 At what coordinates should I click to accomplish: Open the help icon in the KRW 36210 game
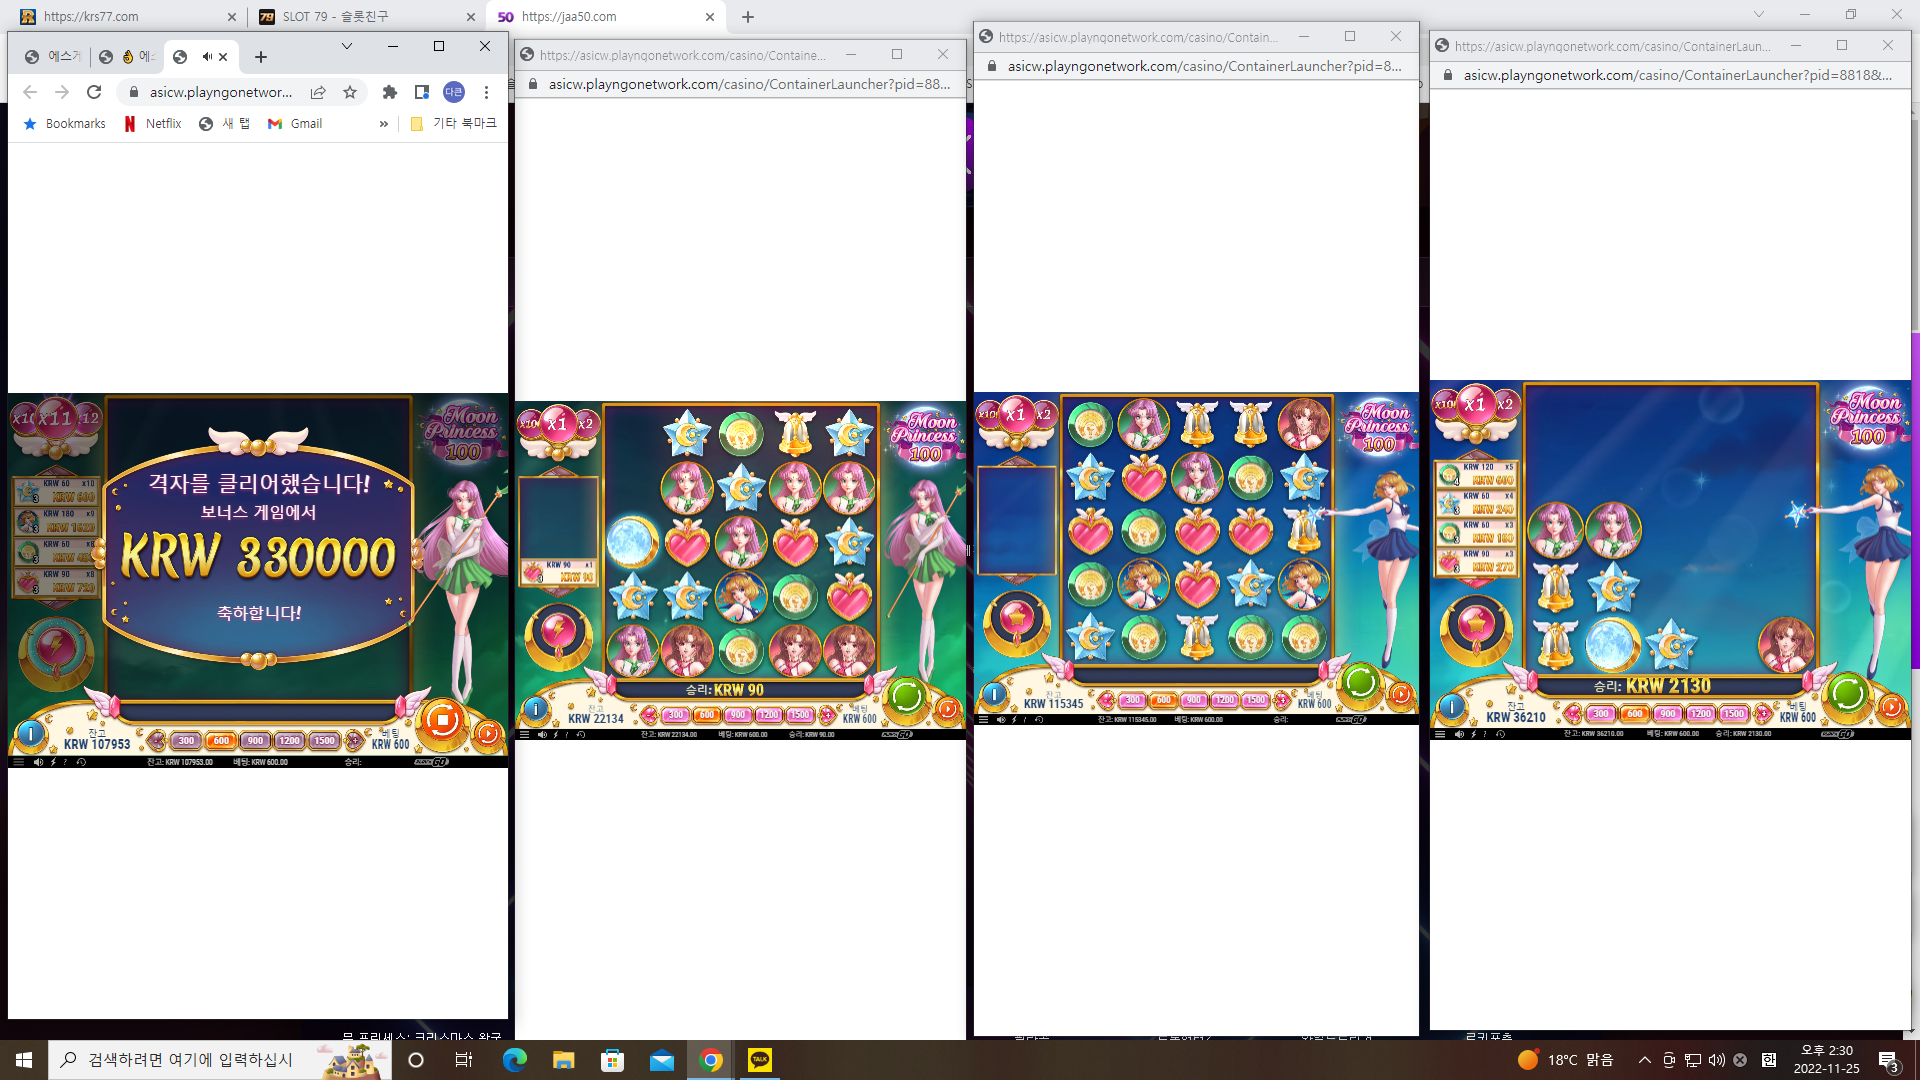click(1485, 734)
